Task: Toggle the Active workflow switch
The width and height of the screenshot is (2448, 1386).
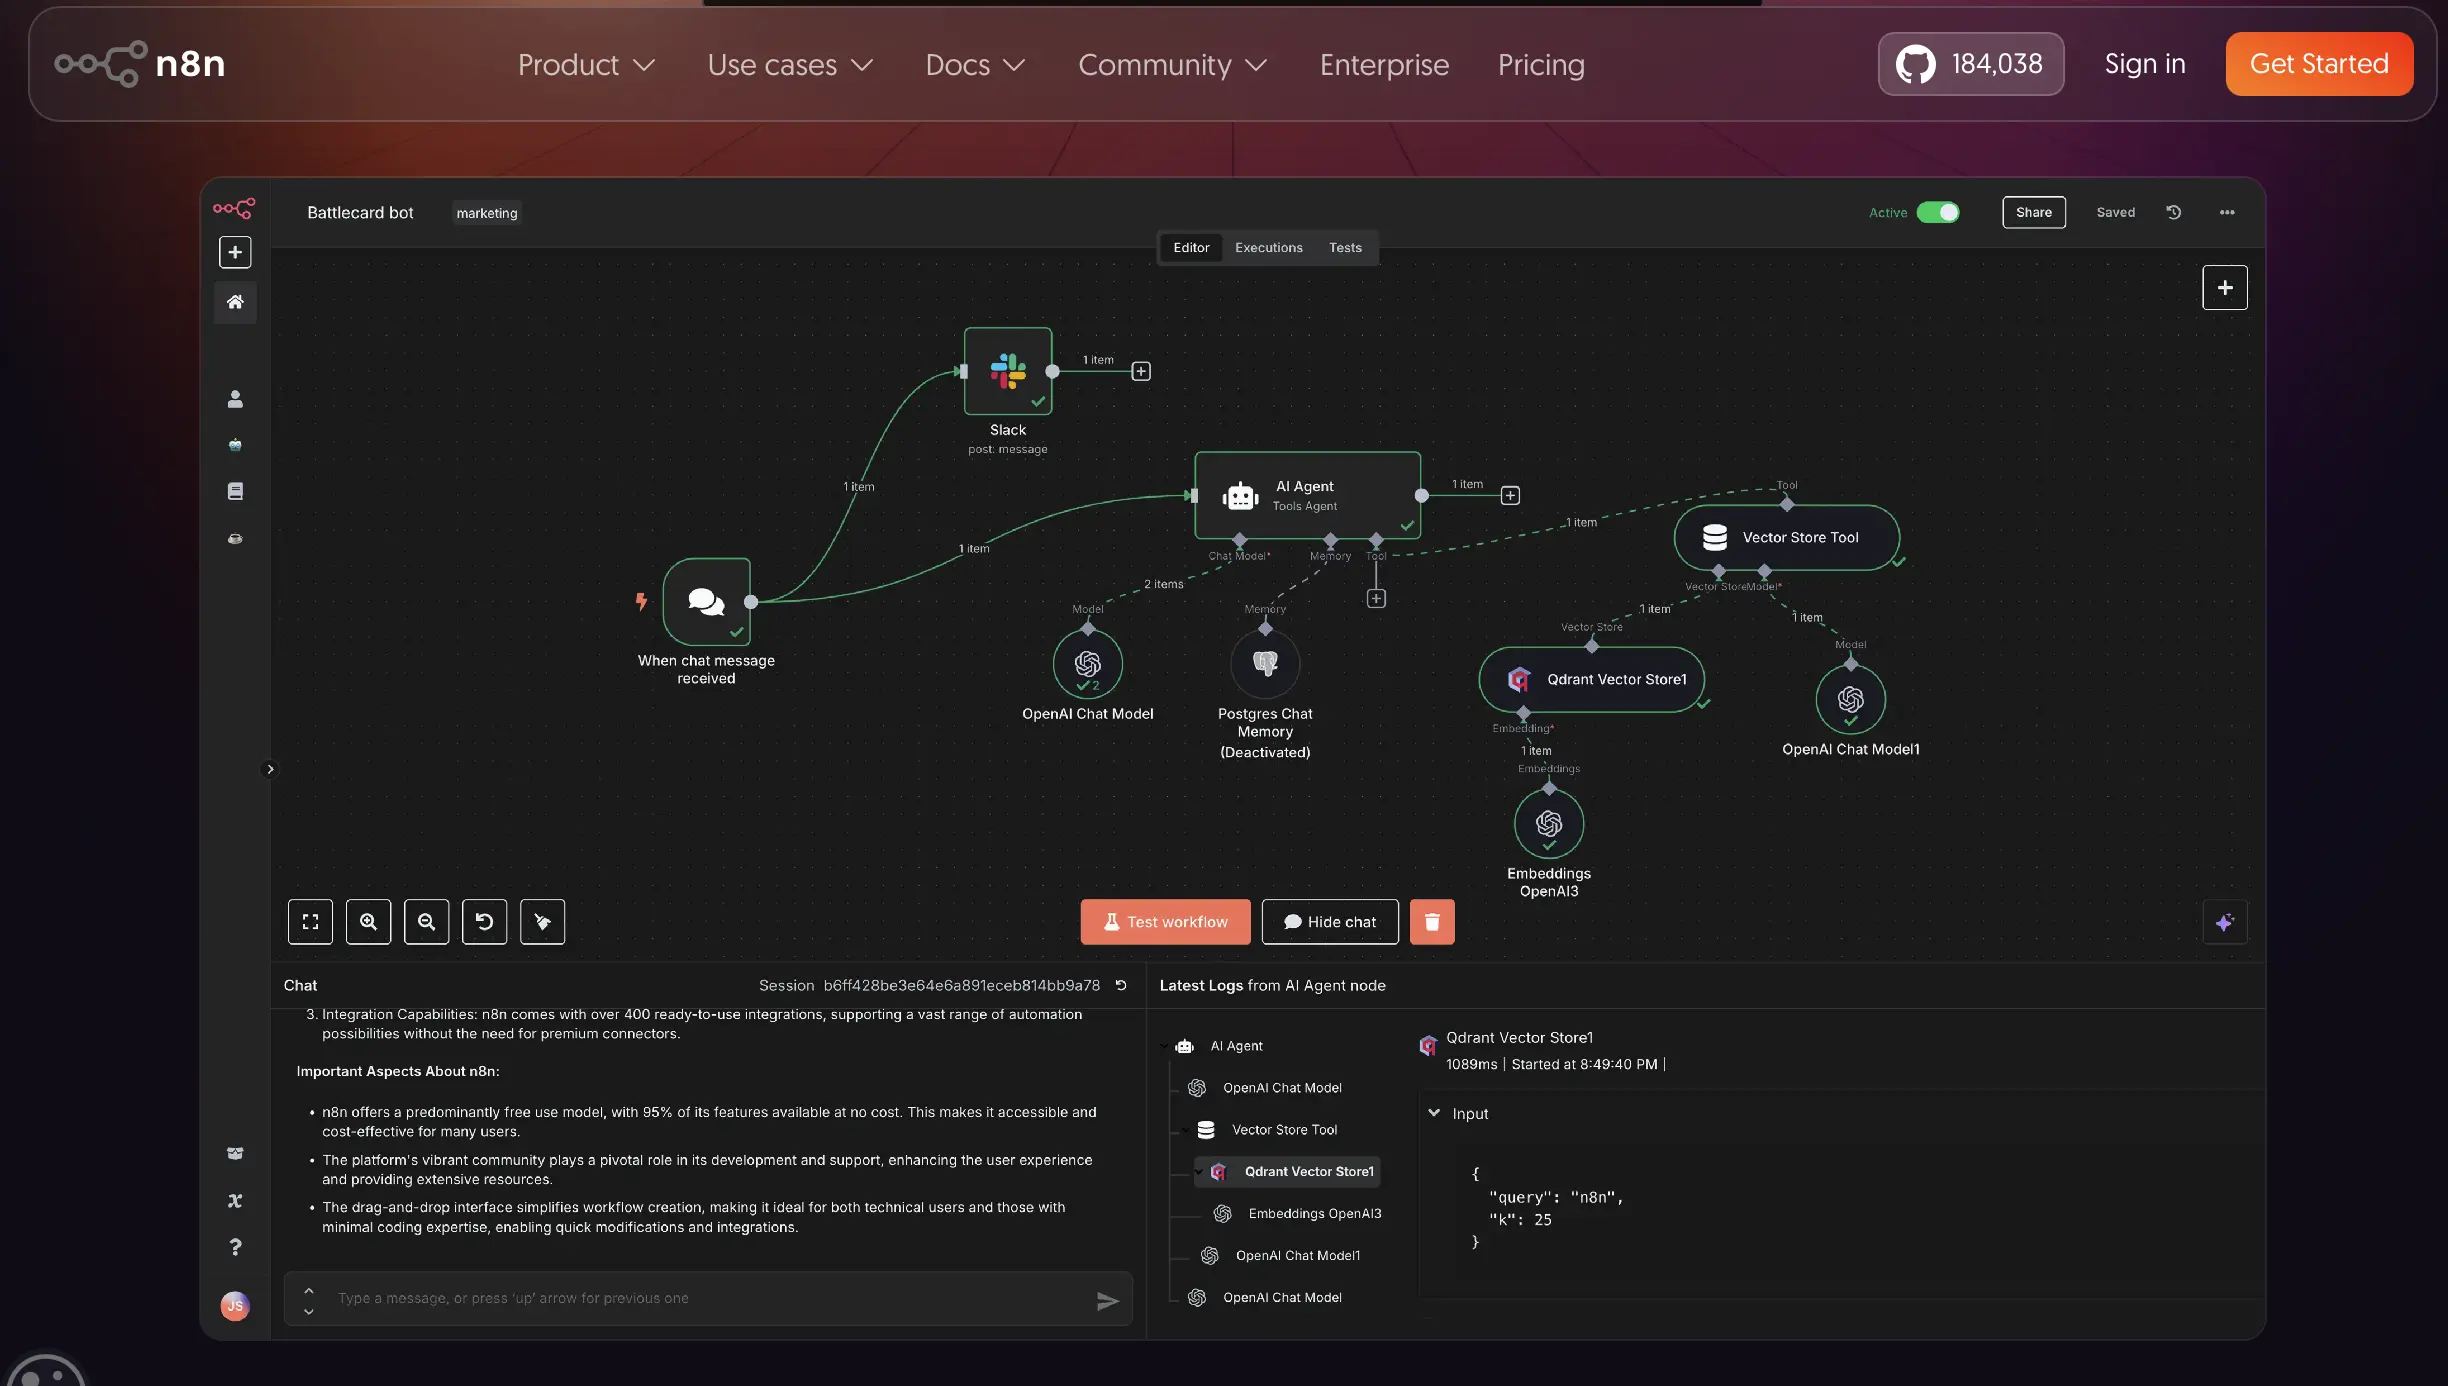Action: click(x=1937, y=212)
